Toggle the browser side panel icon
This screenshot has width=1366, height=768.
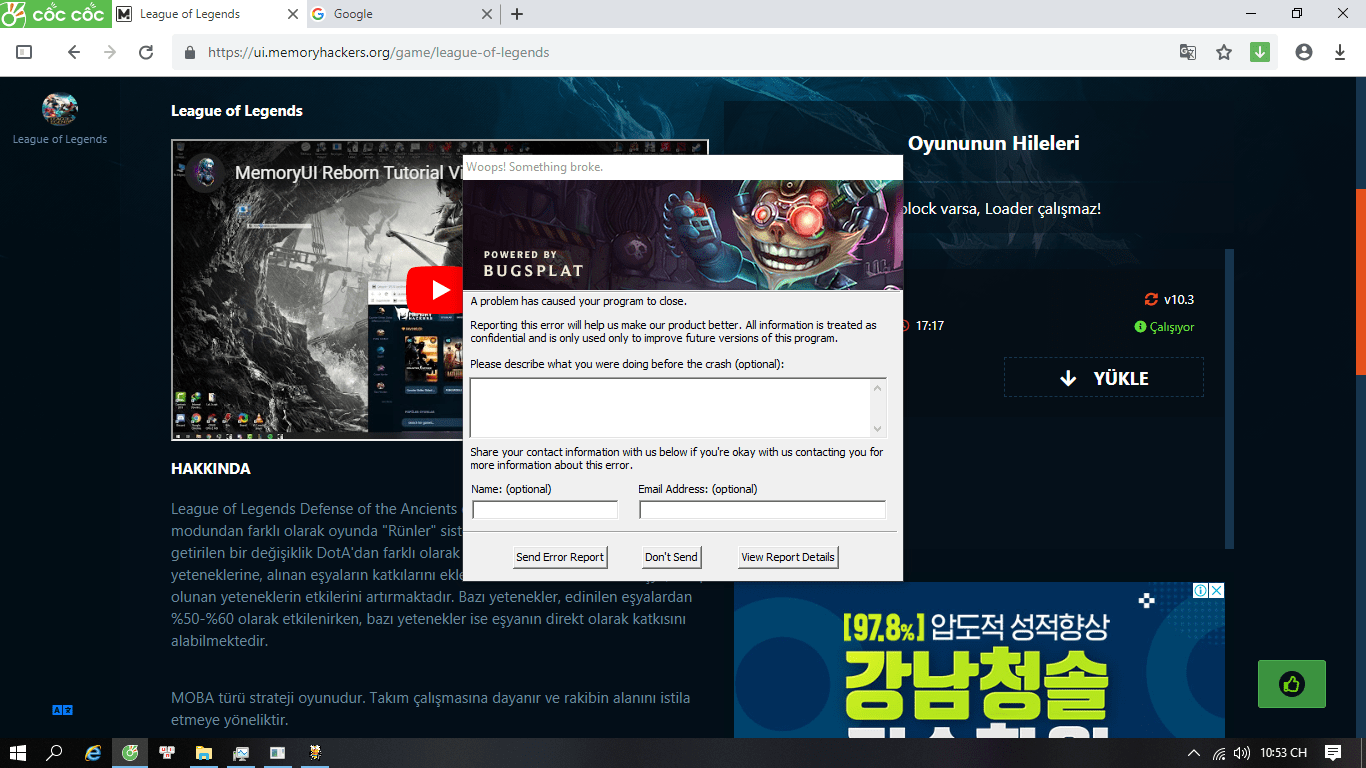click(24, 52)
